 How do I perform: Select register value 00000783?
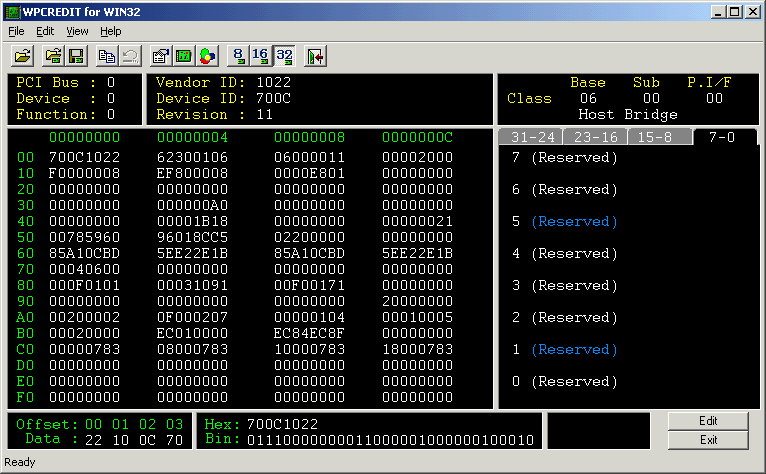(85, 349)
